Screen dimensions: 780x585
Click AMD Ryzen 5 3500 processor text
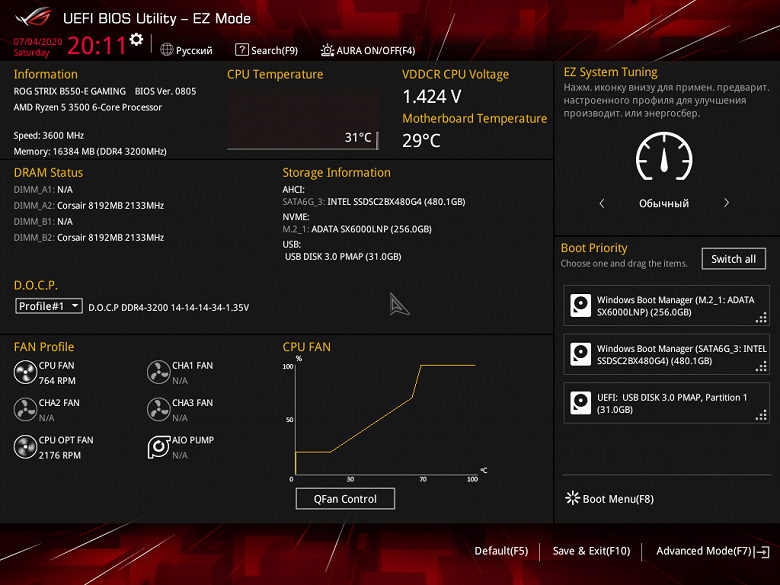pyautogui.click(x=88, y=107)
